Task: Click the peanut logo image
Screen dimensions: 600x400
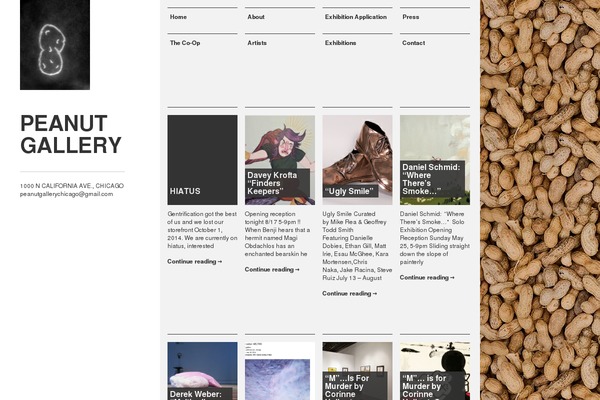Action: [55, 45]
